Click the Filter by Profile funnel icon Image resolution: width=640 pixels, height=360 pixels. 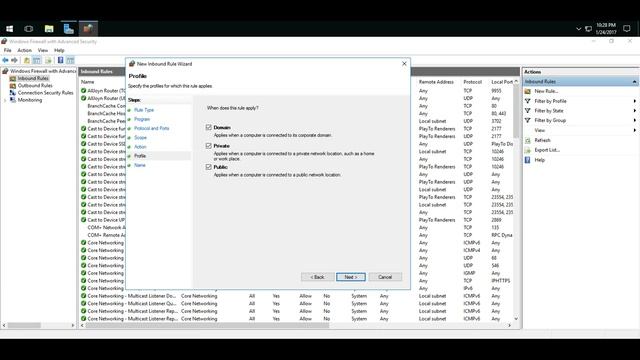528,101
